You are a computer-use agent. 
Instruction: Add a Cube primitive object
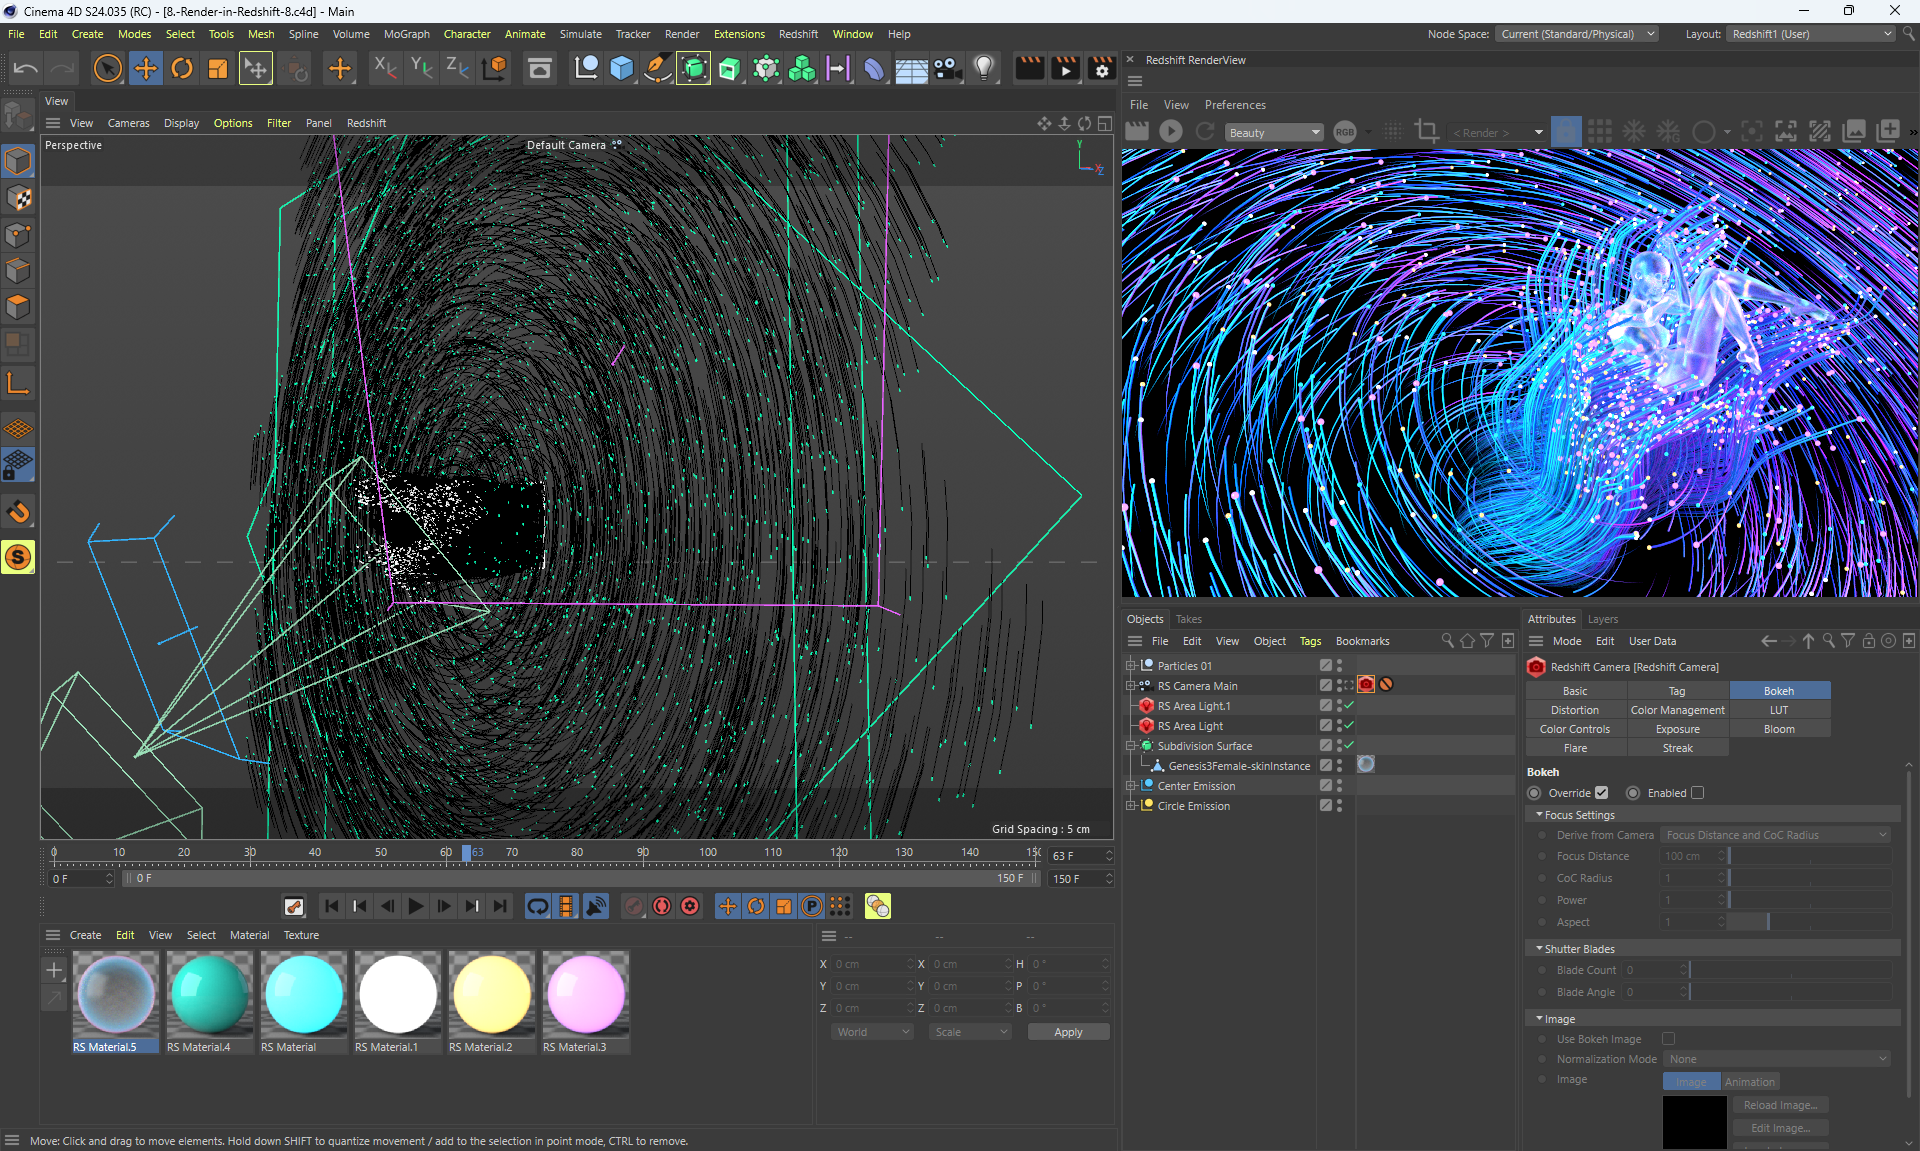622,69
